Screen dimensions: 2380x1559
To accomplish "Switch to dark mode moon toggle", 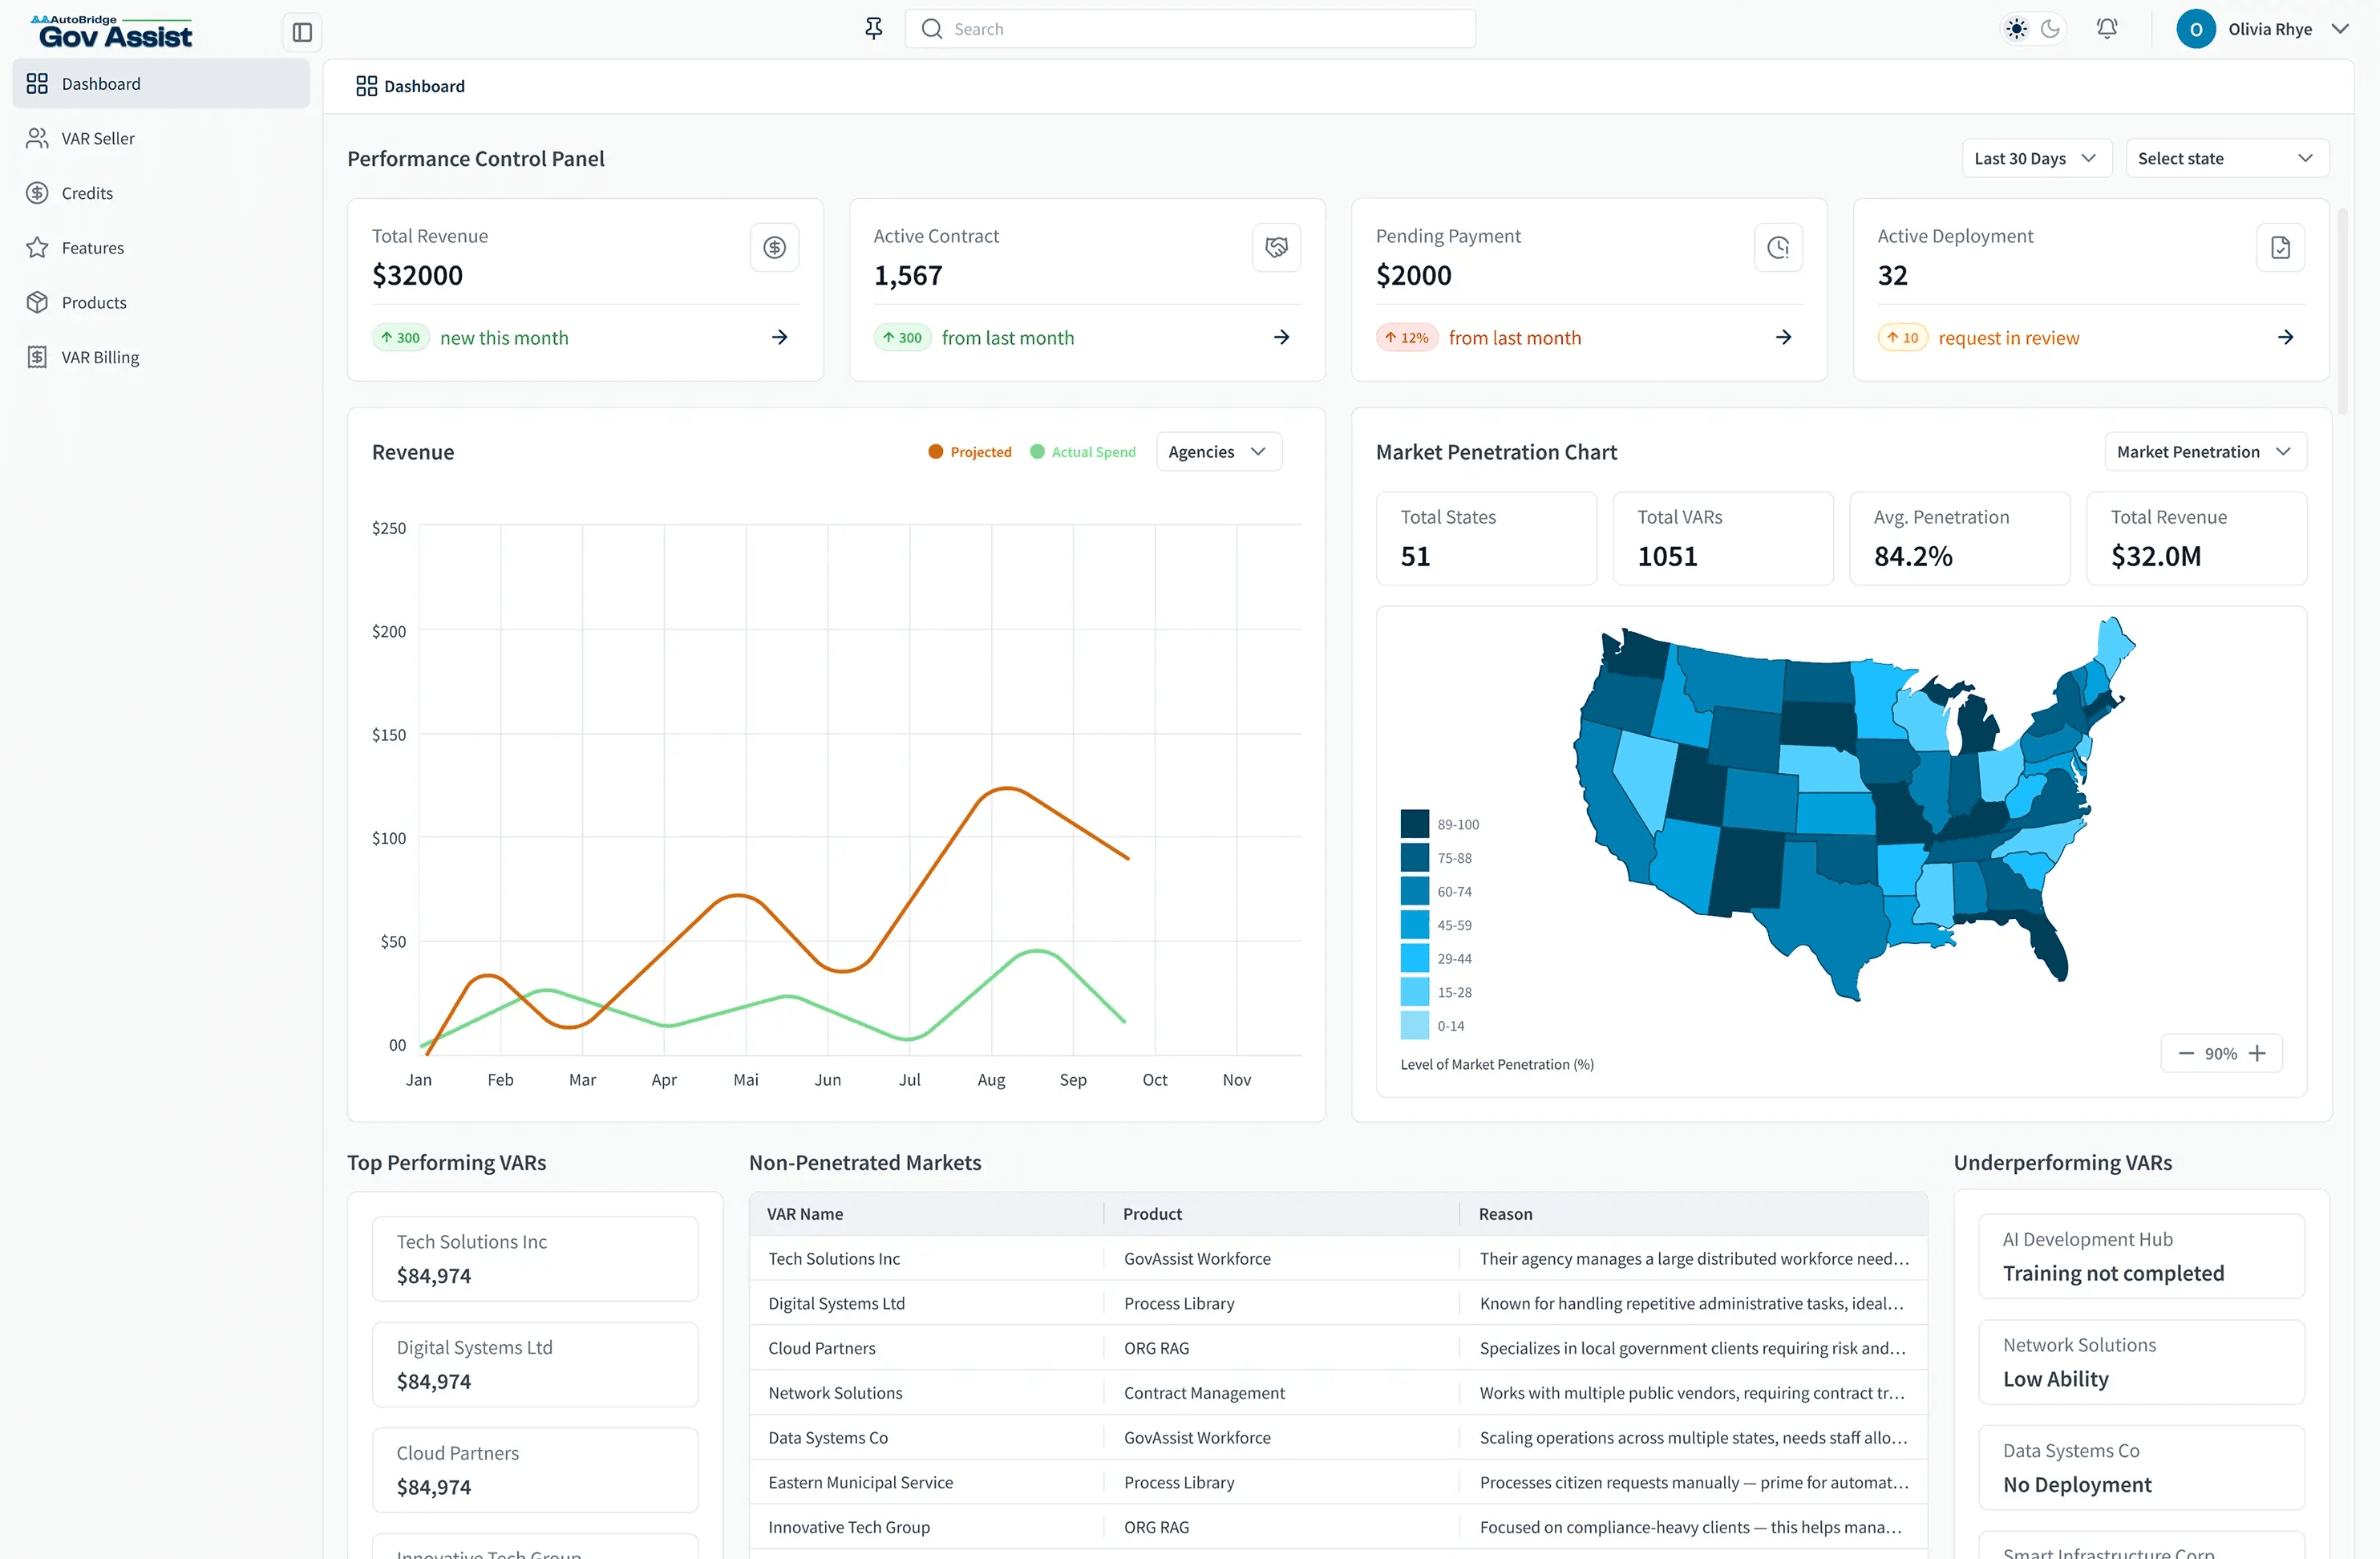I will 2050,29.
